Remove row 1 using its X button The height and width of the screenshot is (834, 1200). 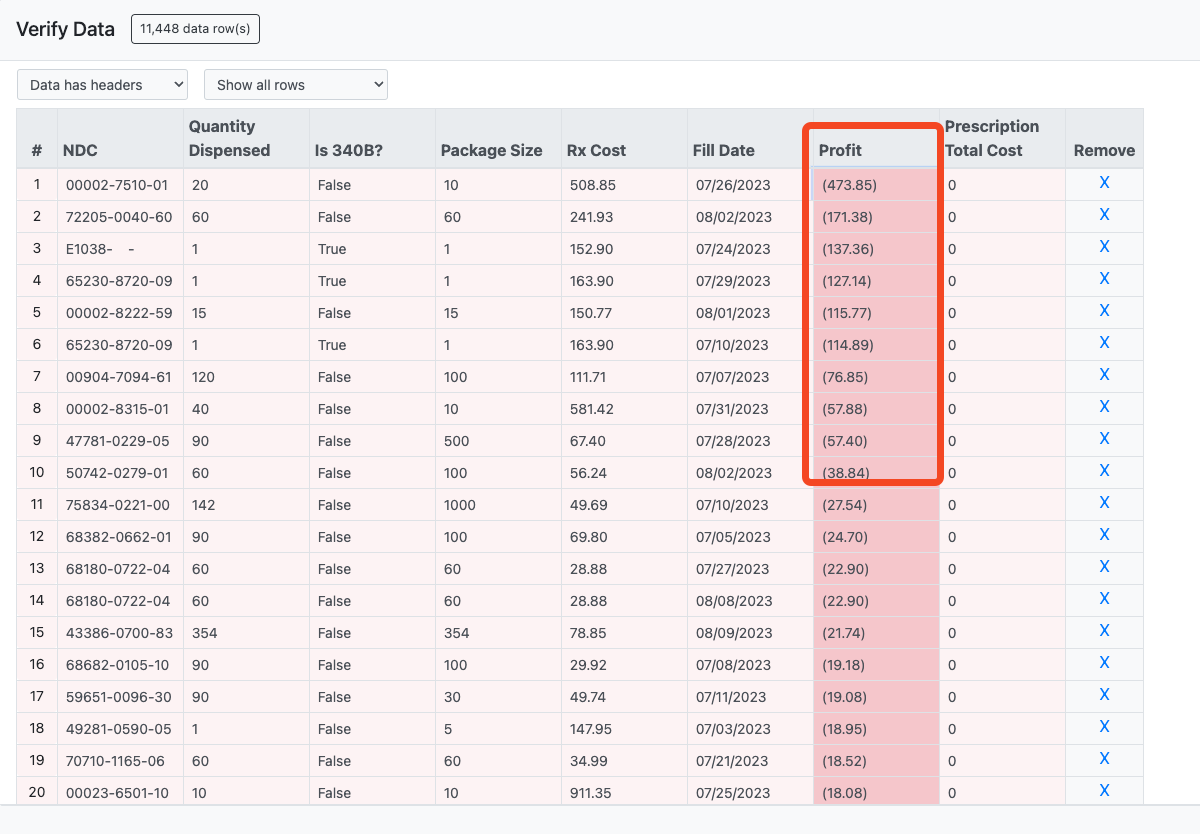coord(1103,182)
